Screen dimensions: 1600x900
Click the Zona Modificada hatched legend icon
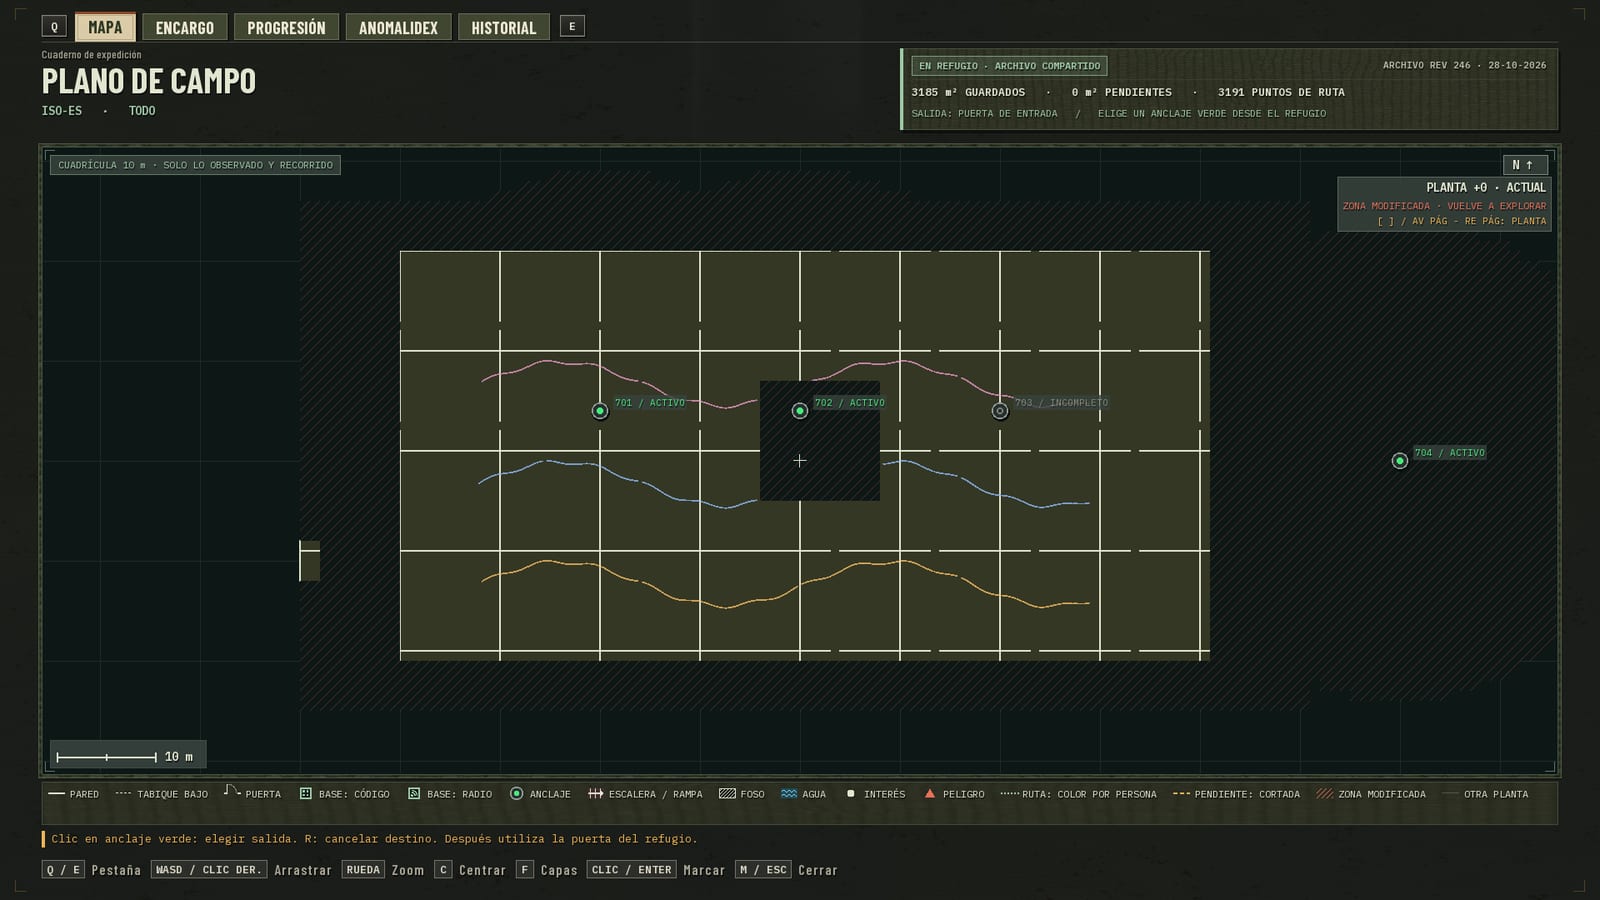pyautogui.click(x=1325, y=794)
